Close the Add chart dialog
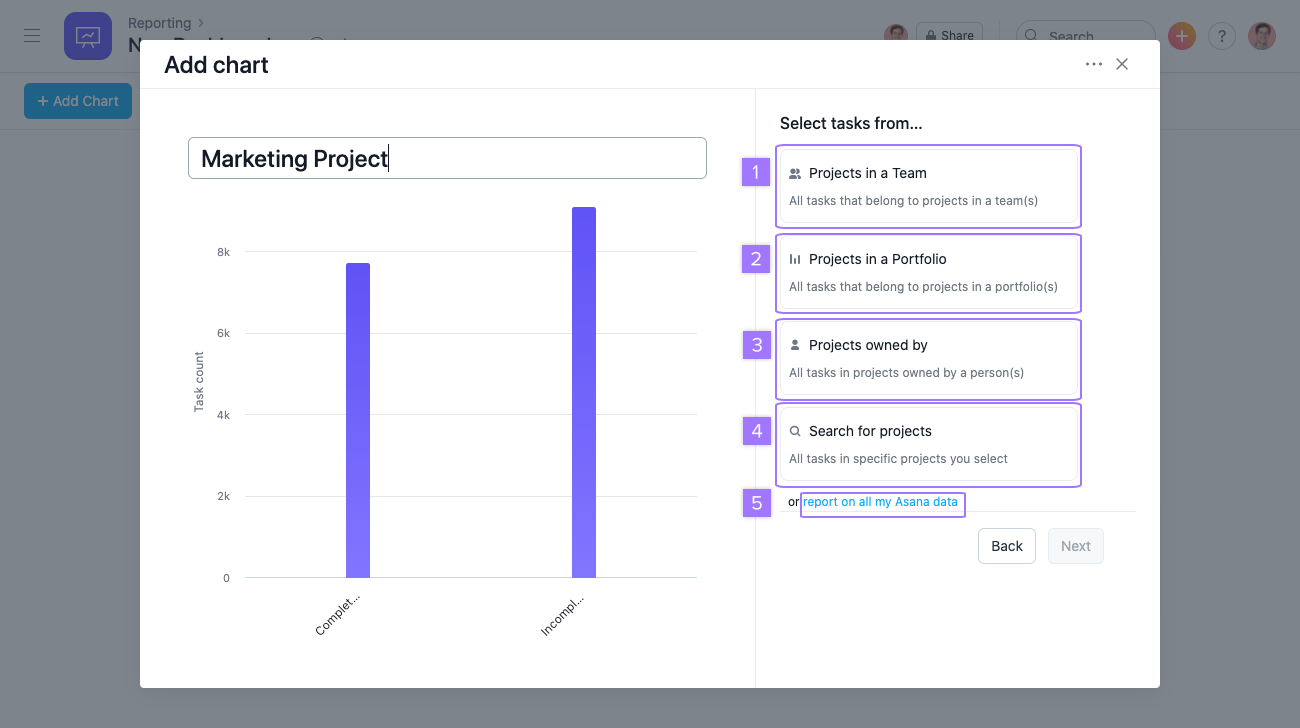The height and width of the screenshot is (728, 1300). coord(1122,63)
